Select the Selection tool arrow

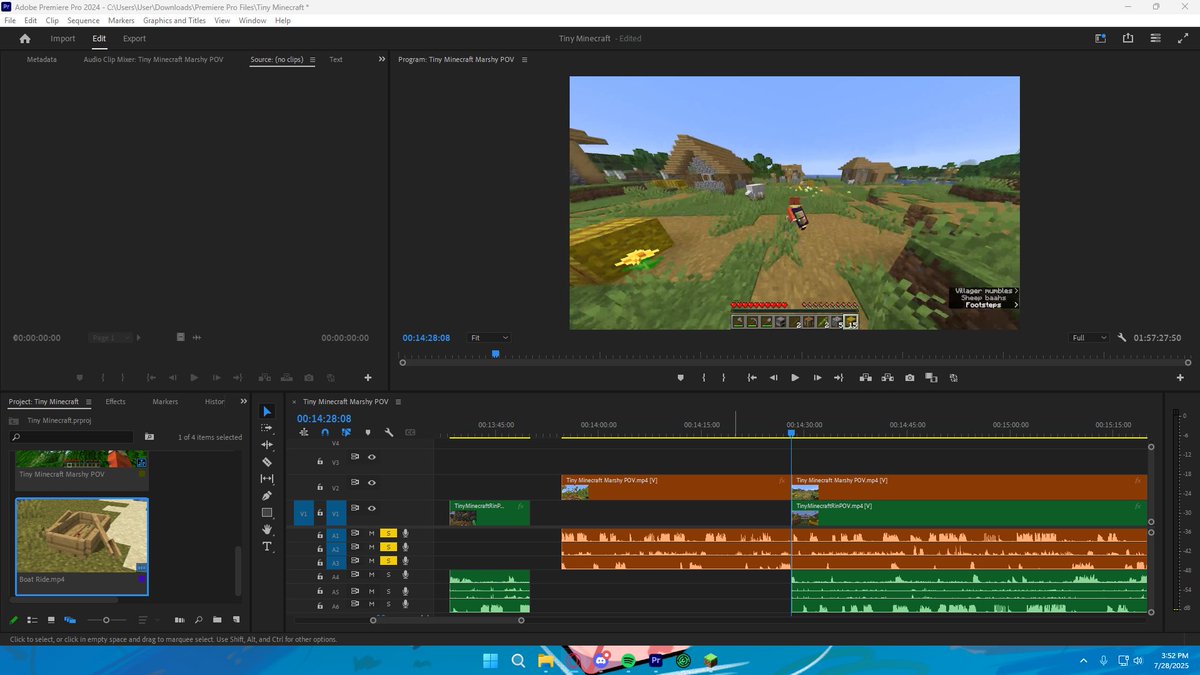267,411
